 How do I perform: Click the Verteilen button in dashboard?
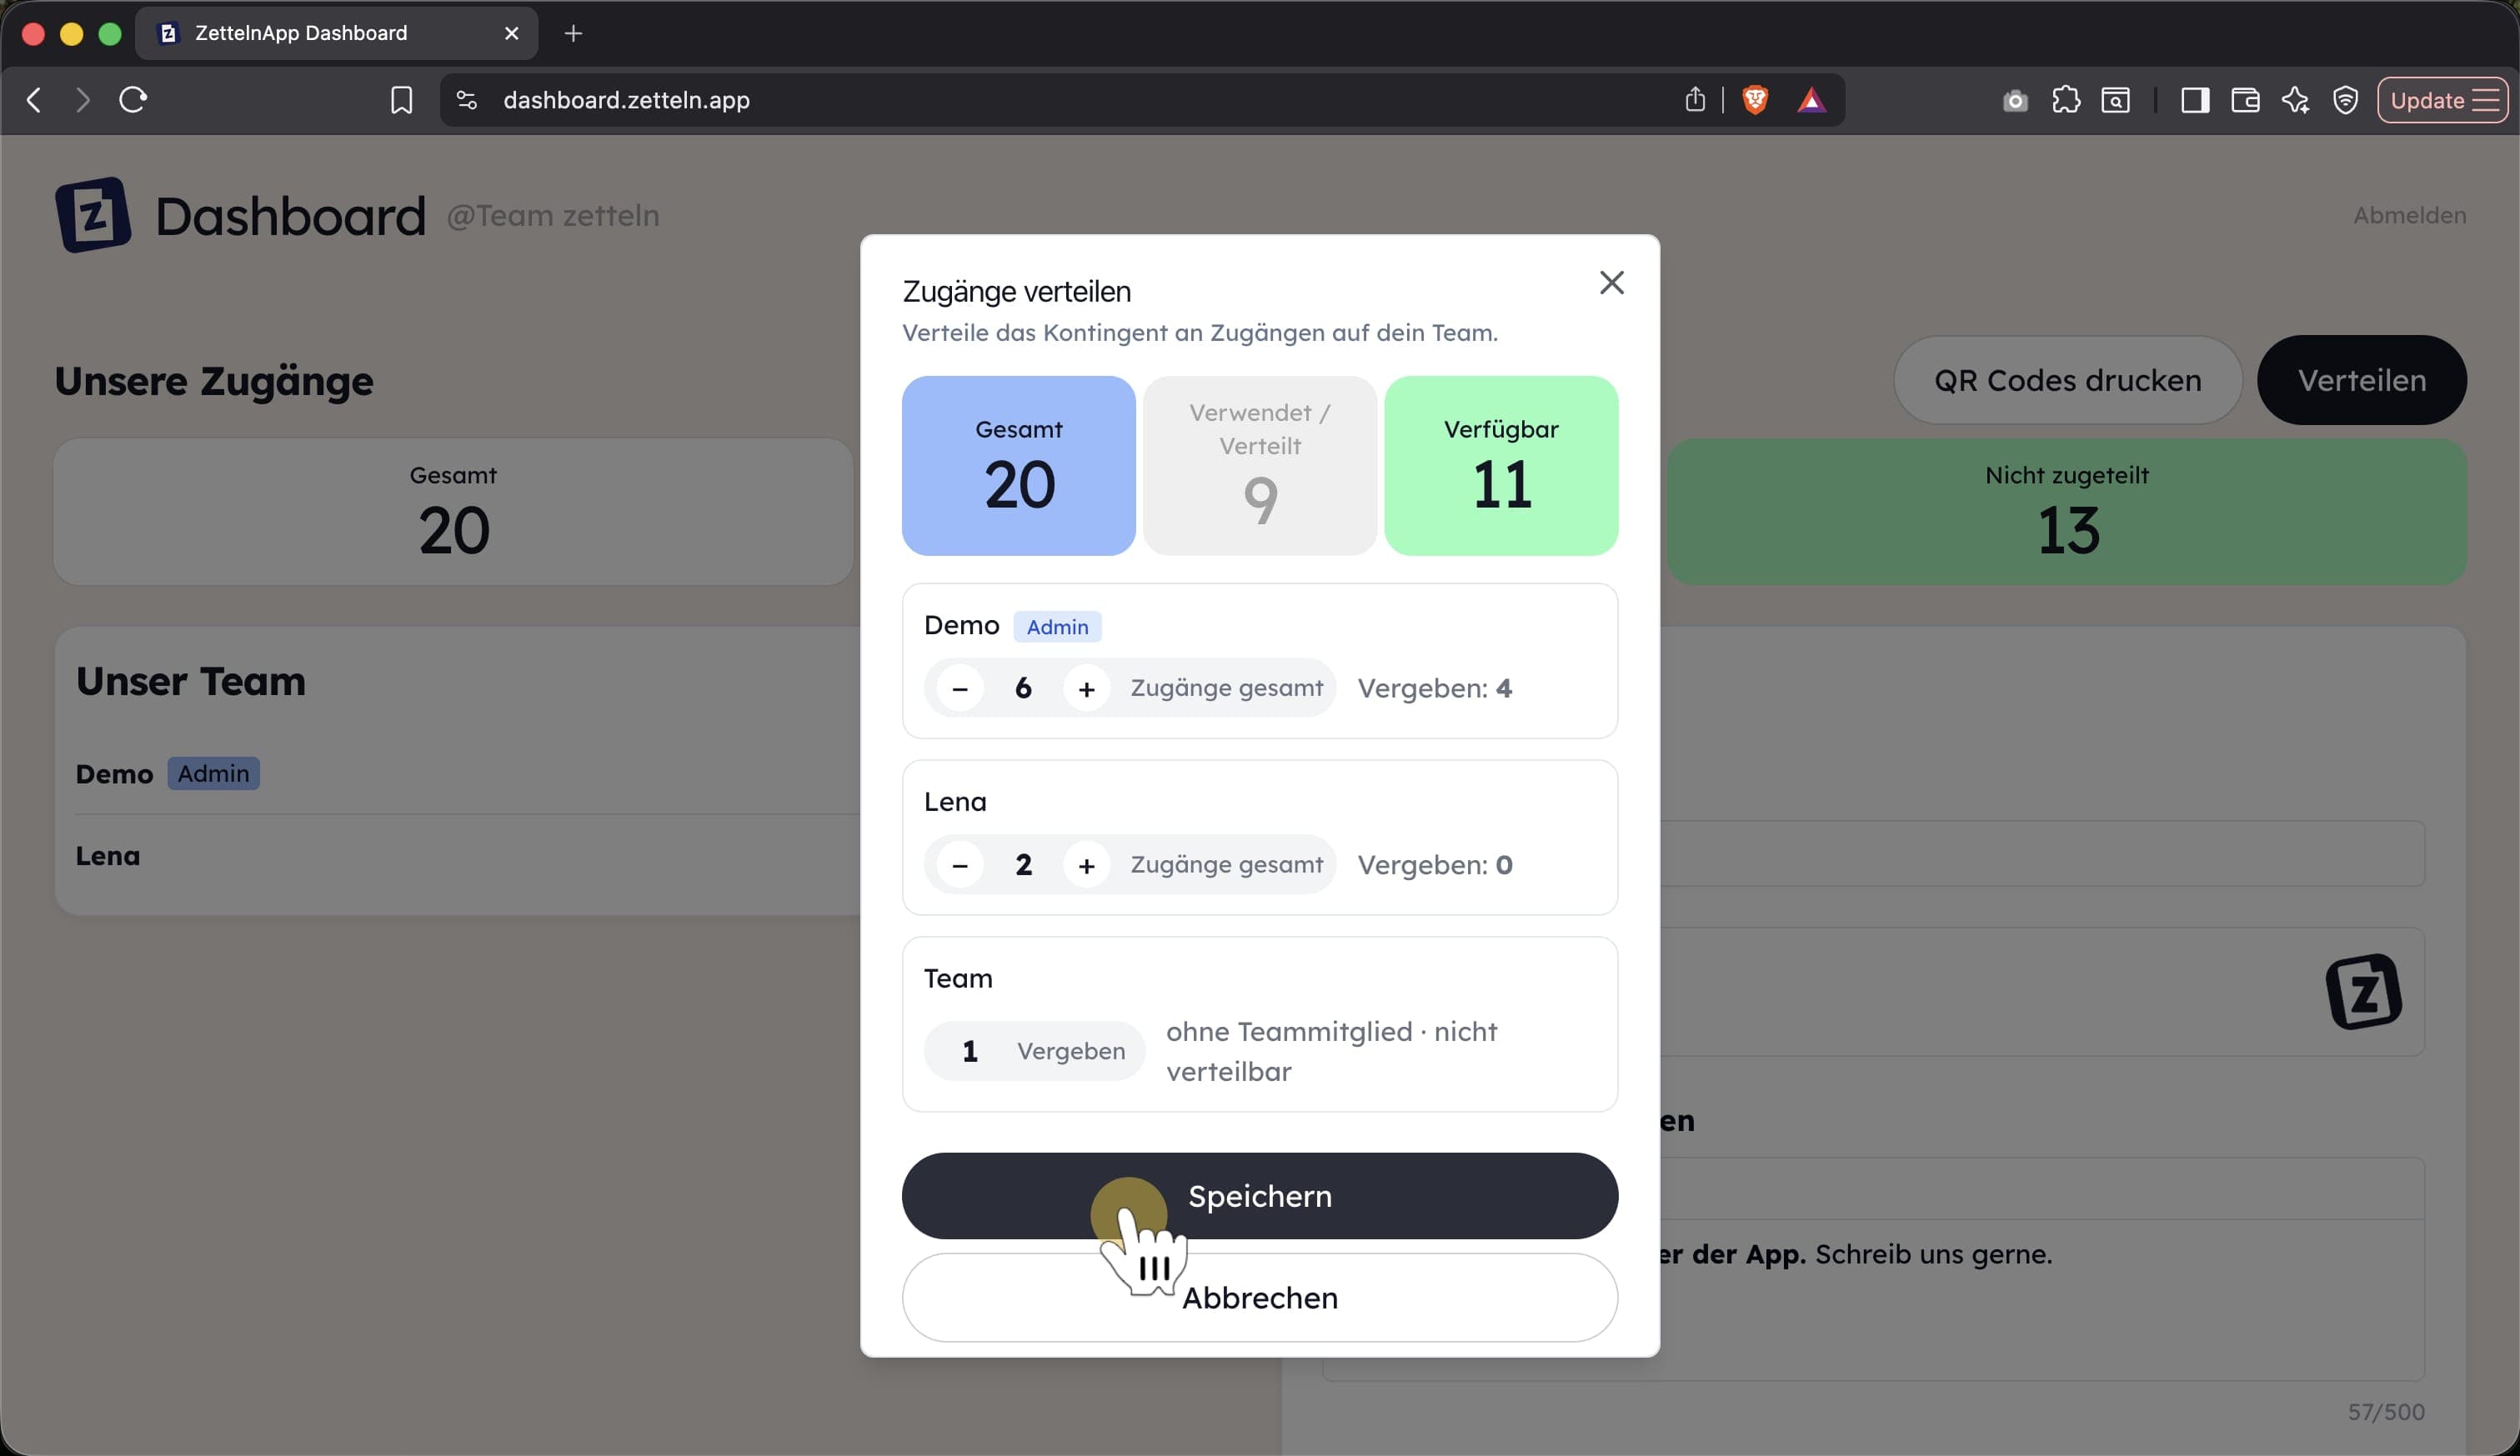point(2361,380)
